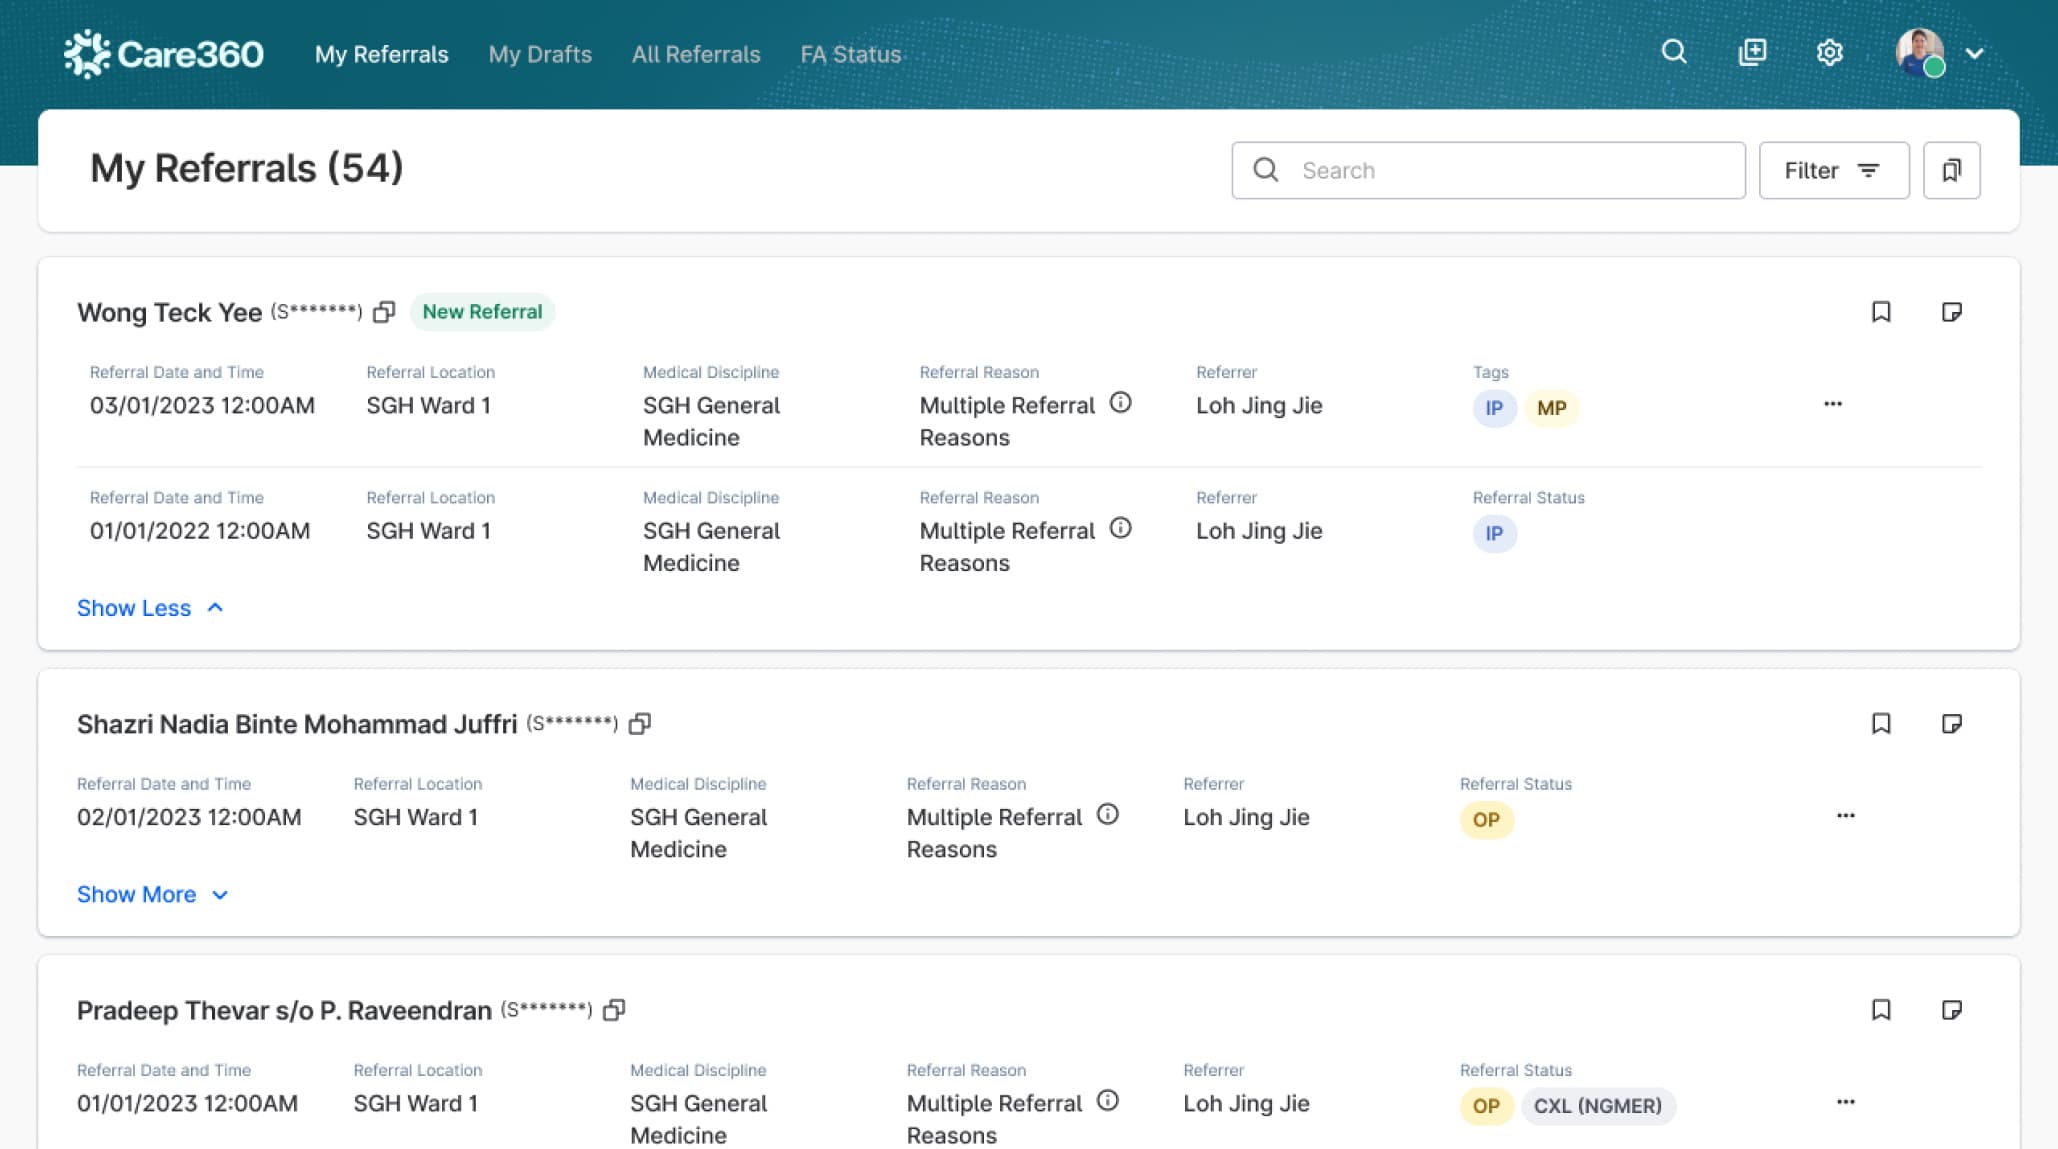Click OP status on Pradeep Thevar's referral
The width and height of the screenshot is (2058, 1149).
(1486, 1106)
